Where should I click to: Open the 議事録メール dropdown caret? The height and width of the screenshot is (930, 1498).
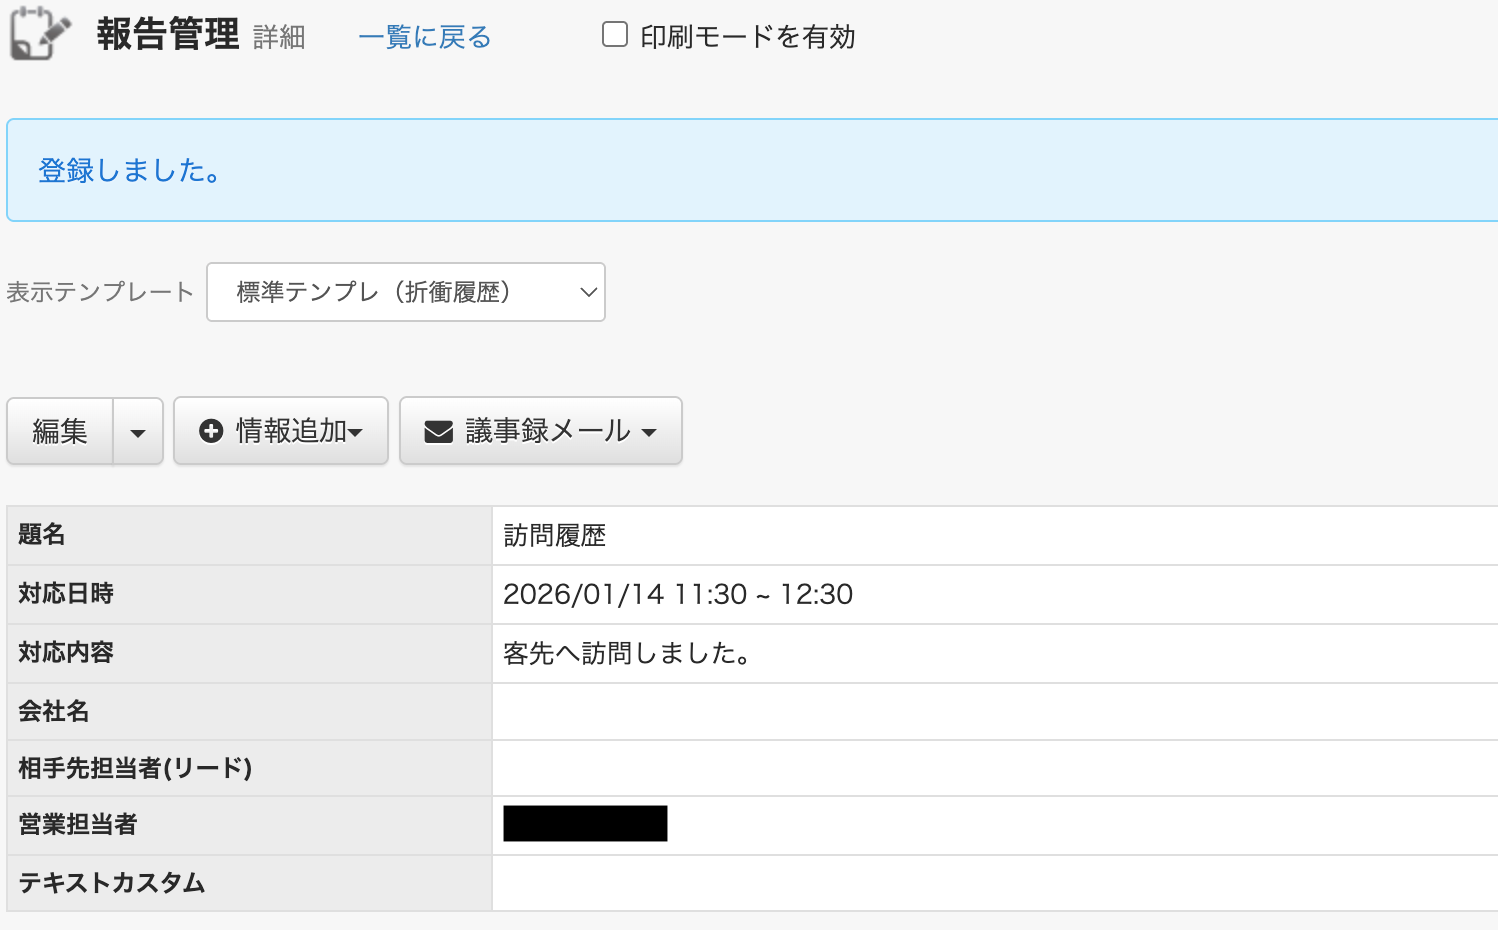click(x=649, y=433)
